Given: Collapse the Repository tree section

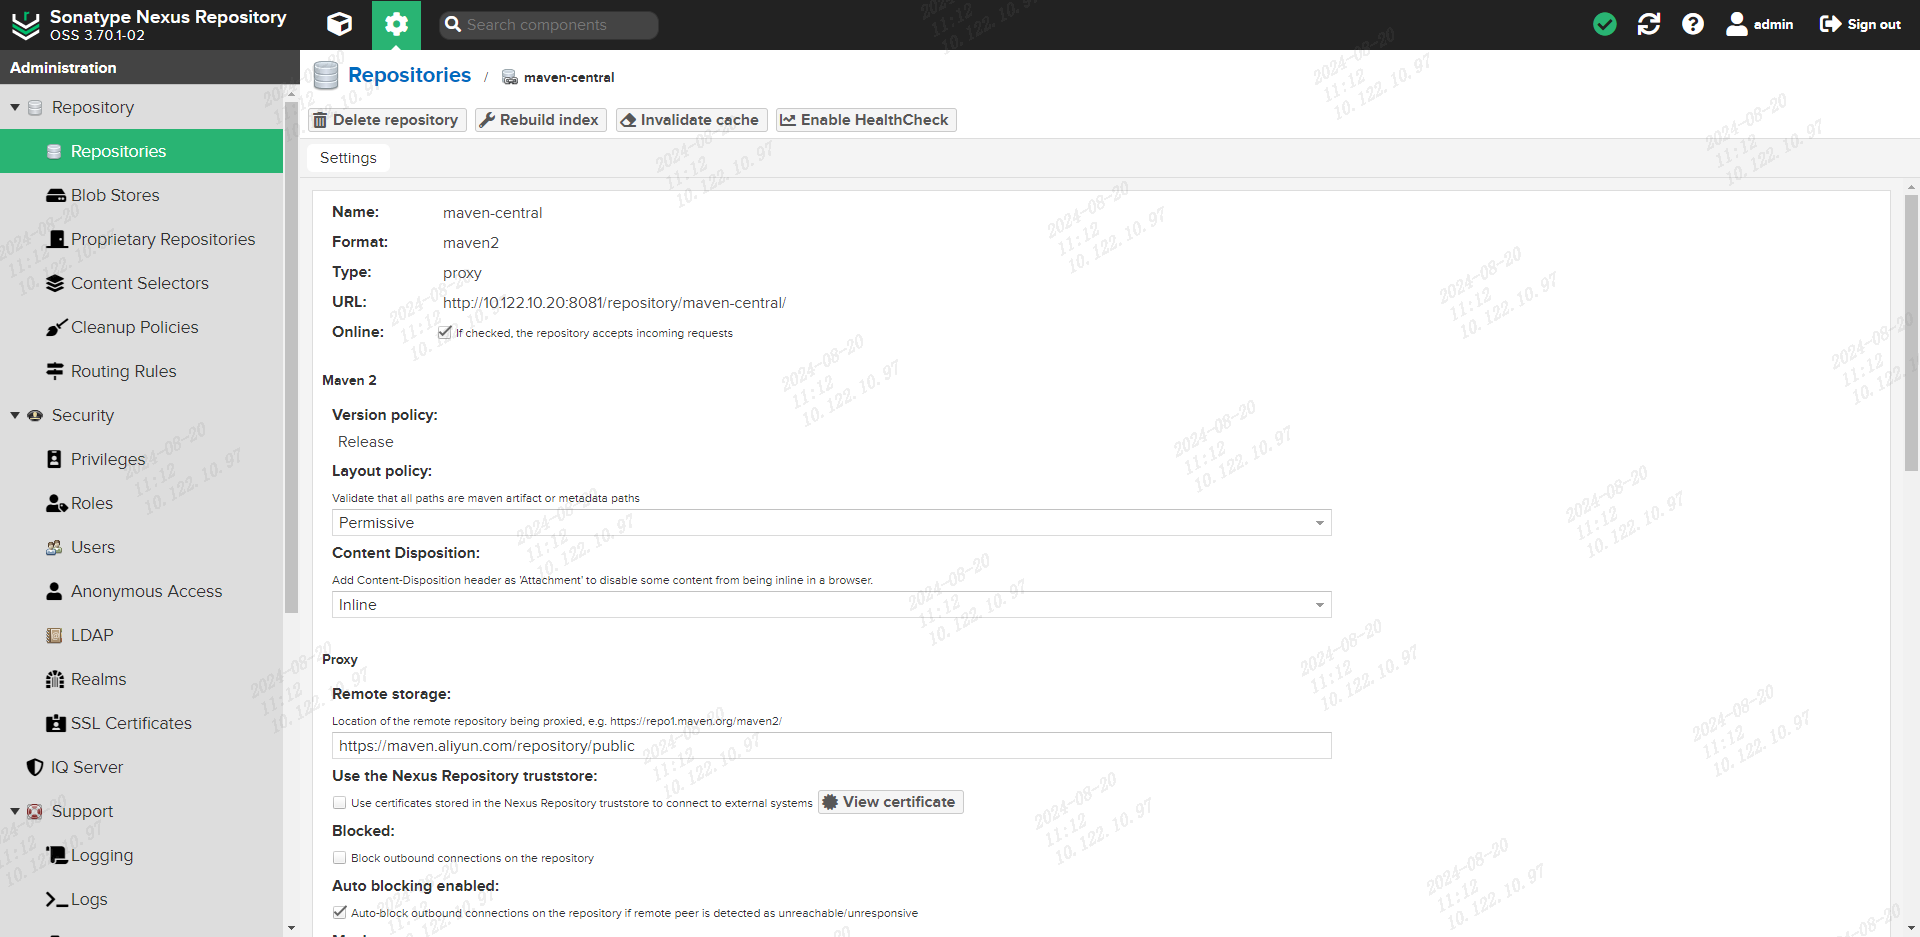Looking at the screenshot, I should click(x=15, y=107).
